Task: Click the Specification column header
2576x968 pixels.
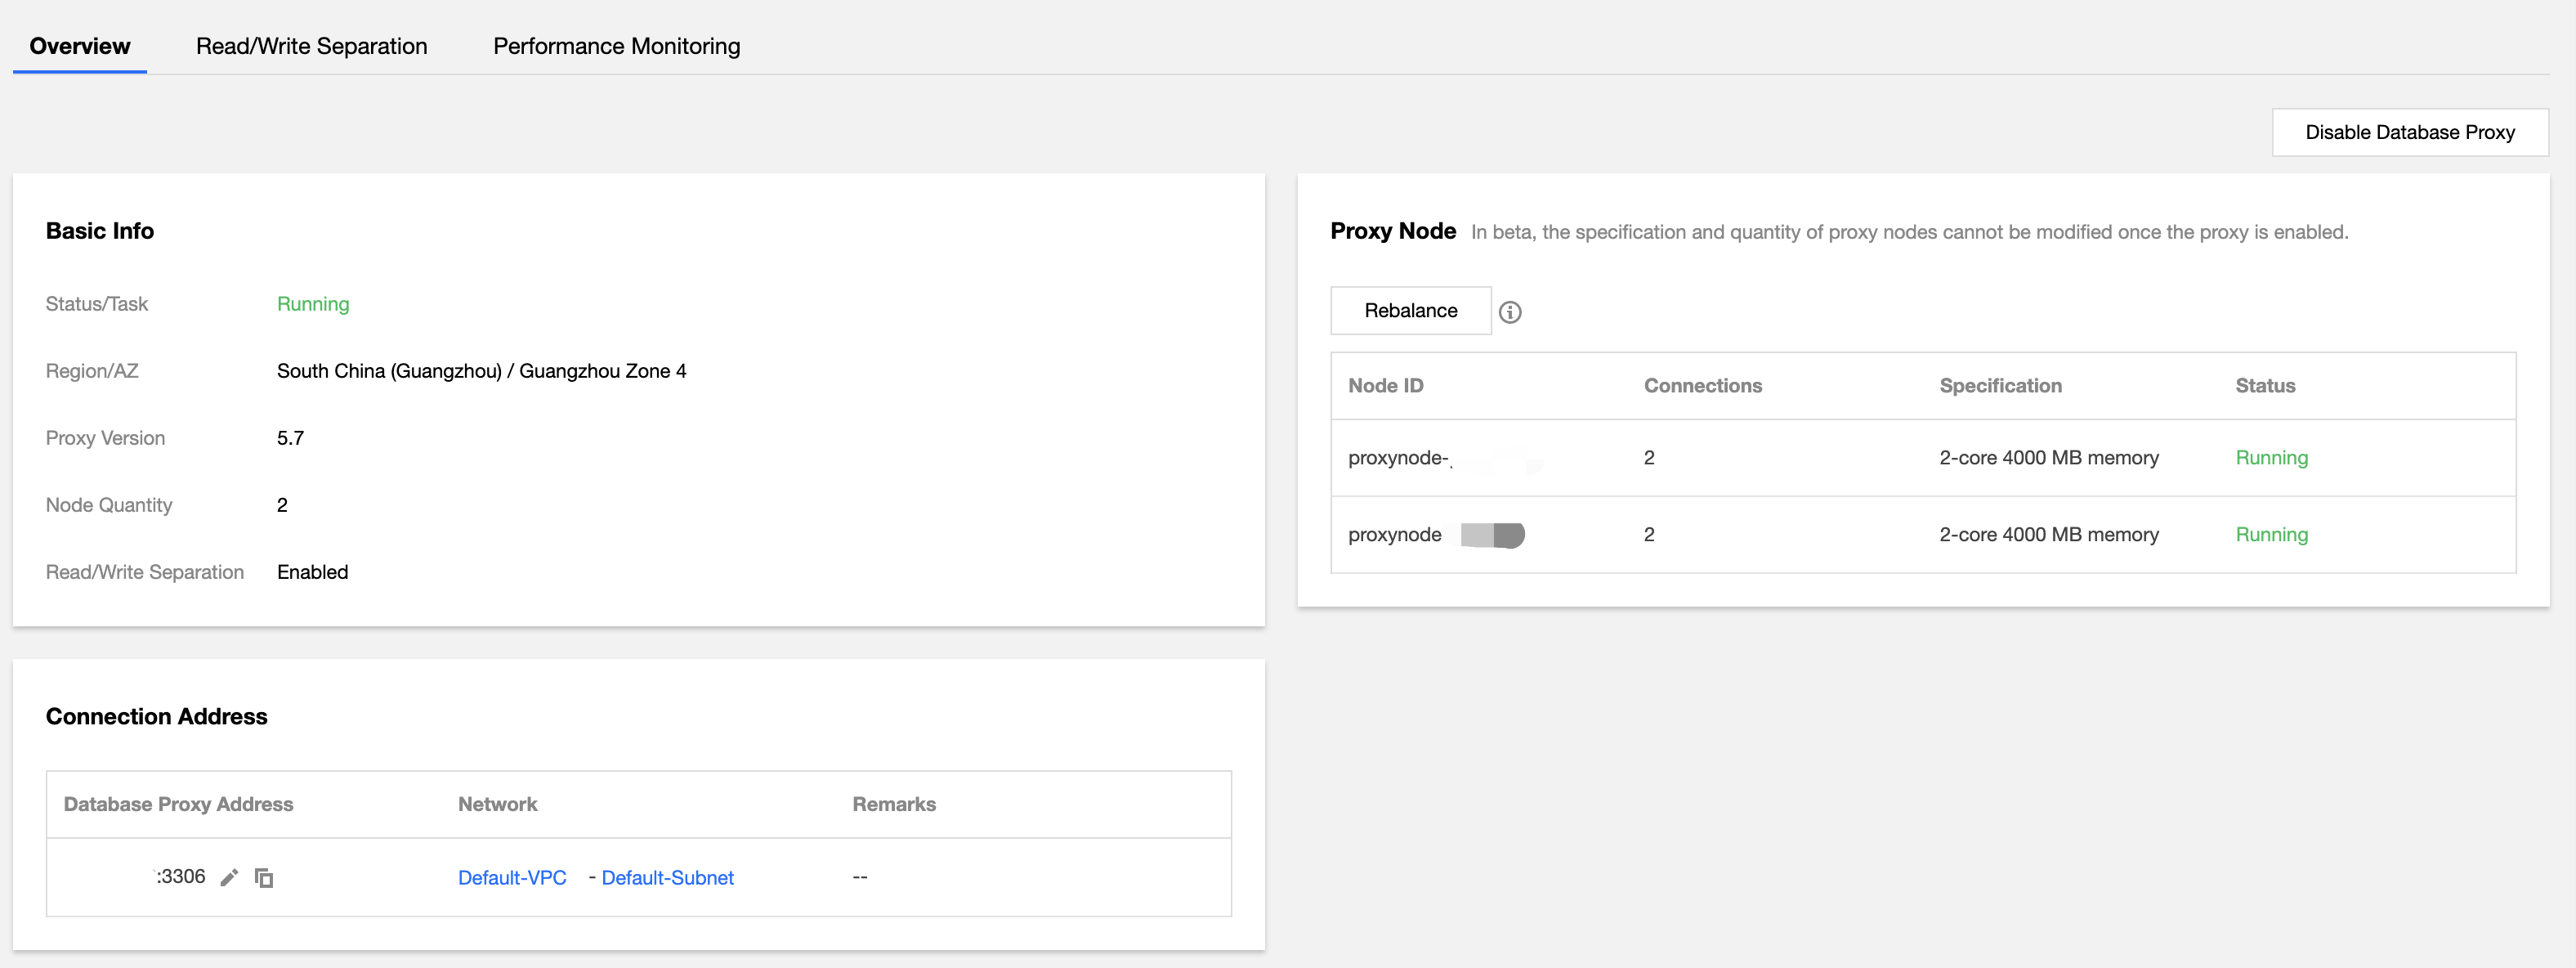Action: [2000, 386]
